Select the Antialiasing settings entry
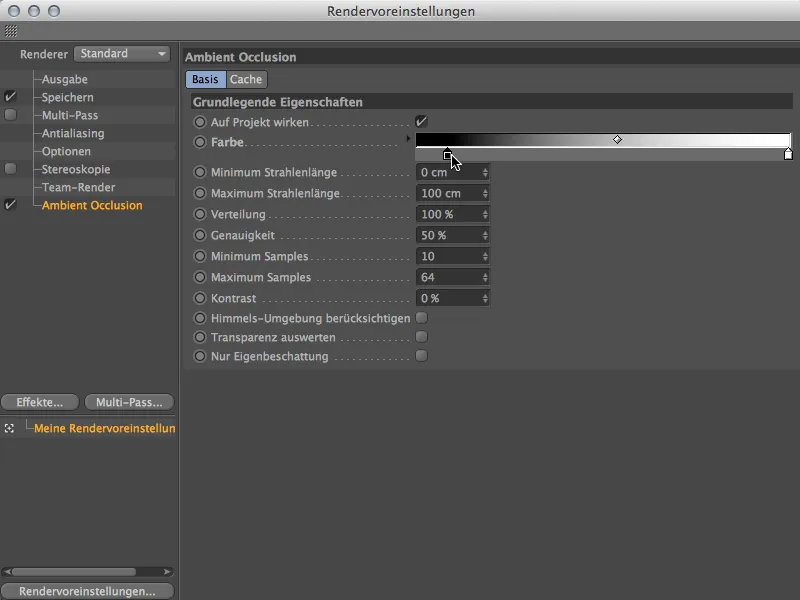The image size is (800, 600). coord(70,135)
